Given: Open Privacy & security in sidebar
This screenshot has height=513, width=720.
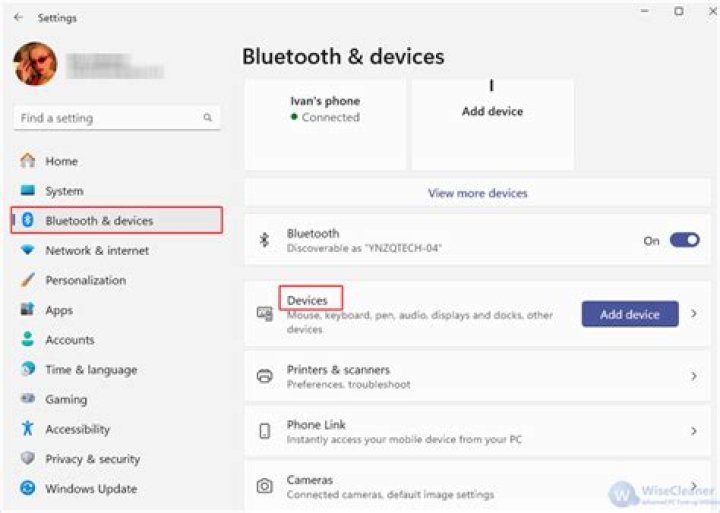Looking at the screenshot, I should (117, 459).
